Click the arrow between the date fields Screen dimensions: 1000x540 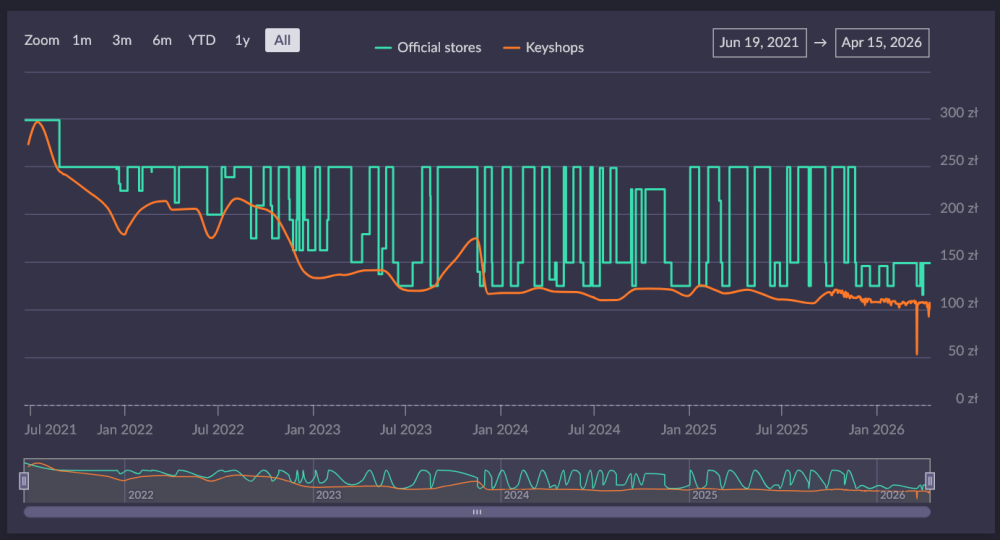click(820, 43)
